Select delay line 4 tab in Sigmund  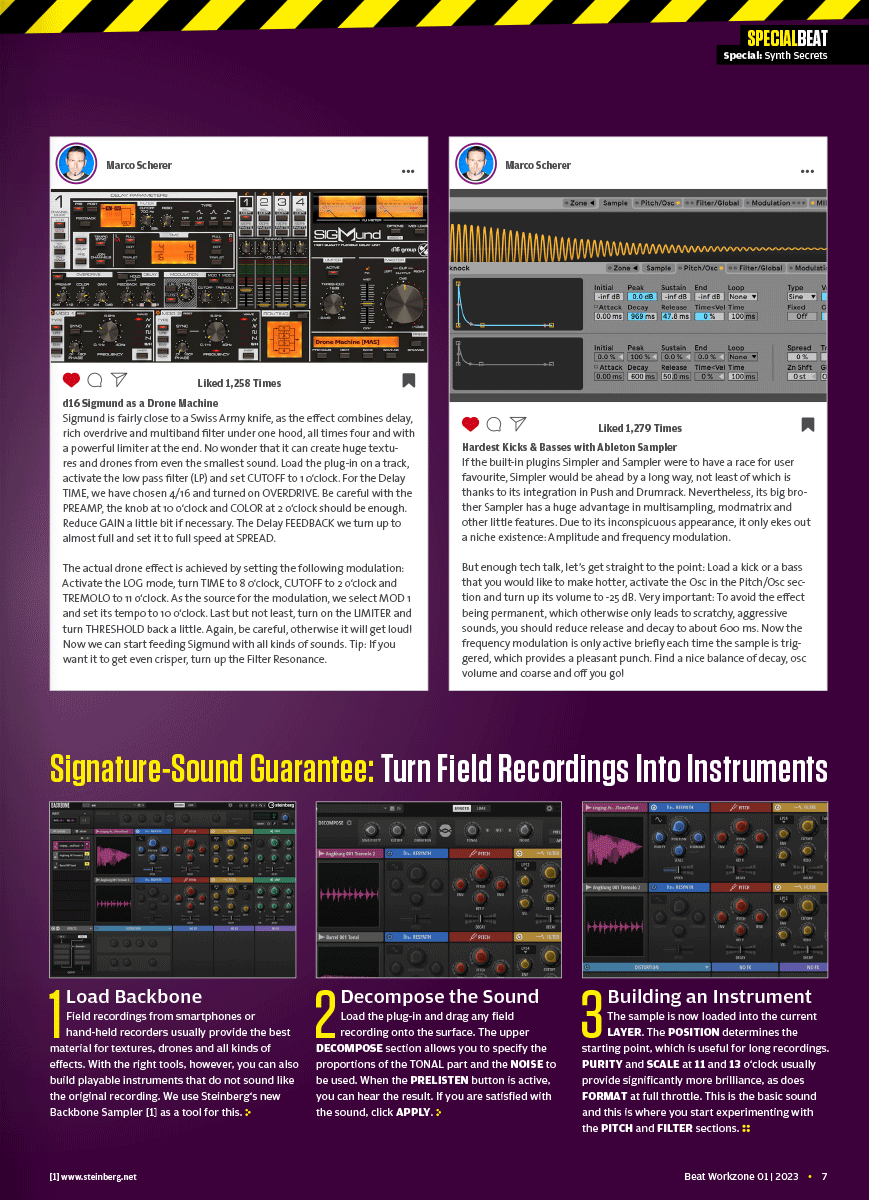point(300,202)
